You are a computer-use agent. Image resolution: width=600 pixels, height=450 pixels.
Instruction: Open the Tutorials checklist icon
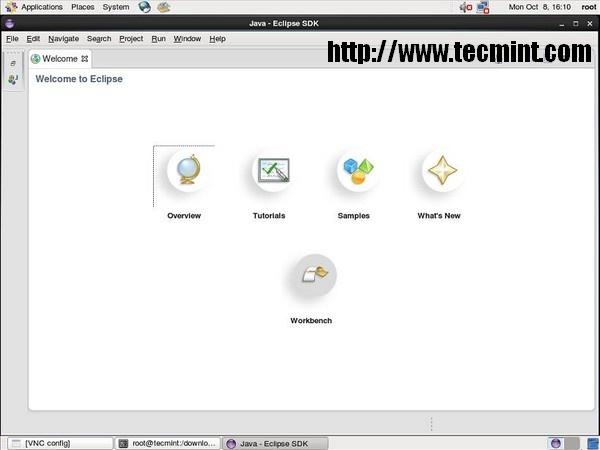click(x=273, y=170)
